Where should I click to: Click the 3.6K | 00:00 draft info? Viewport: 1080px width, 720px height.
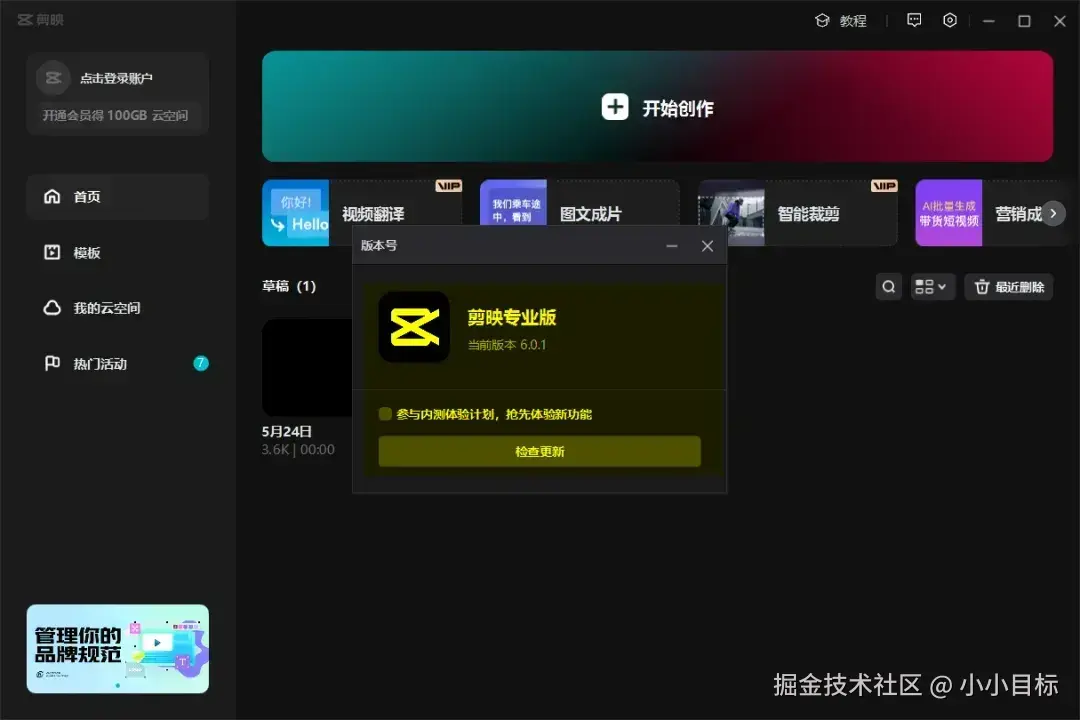298,449
